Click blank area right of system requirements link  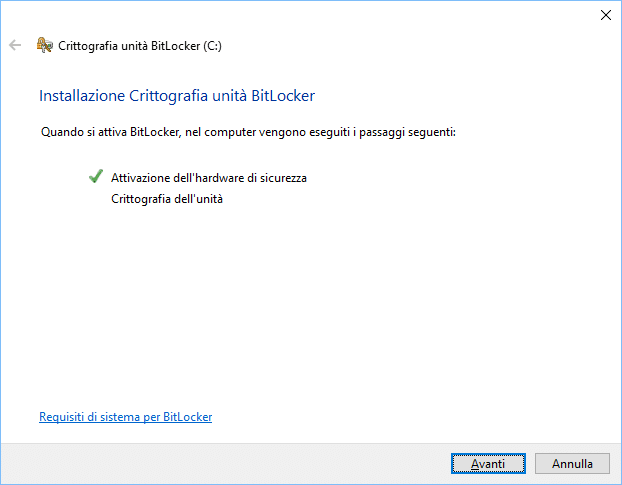coord(400,417)
